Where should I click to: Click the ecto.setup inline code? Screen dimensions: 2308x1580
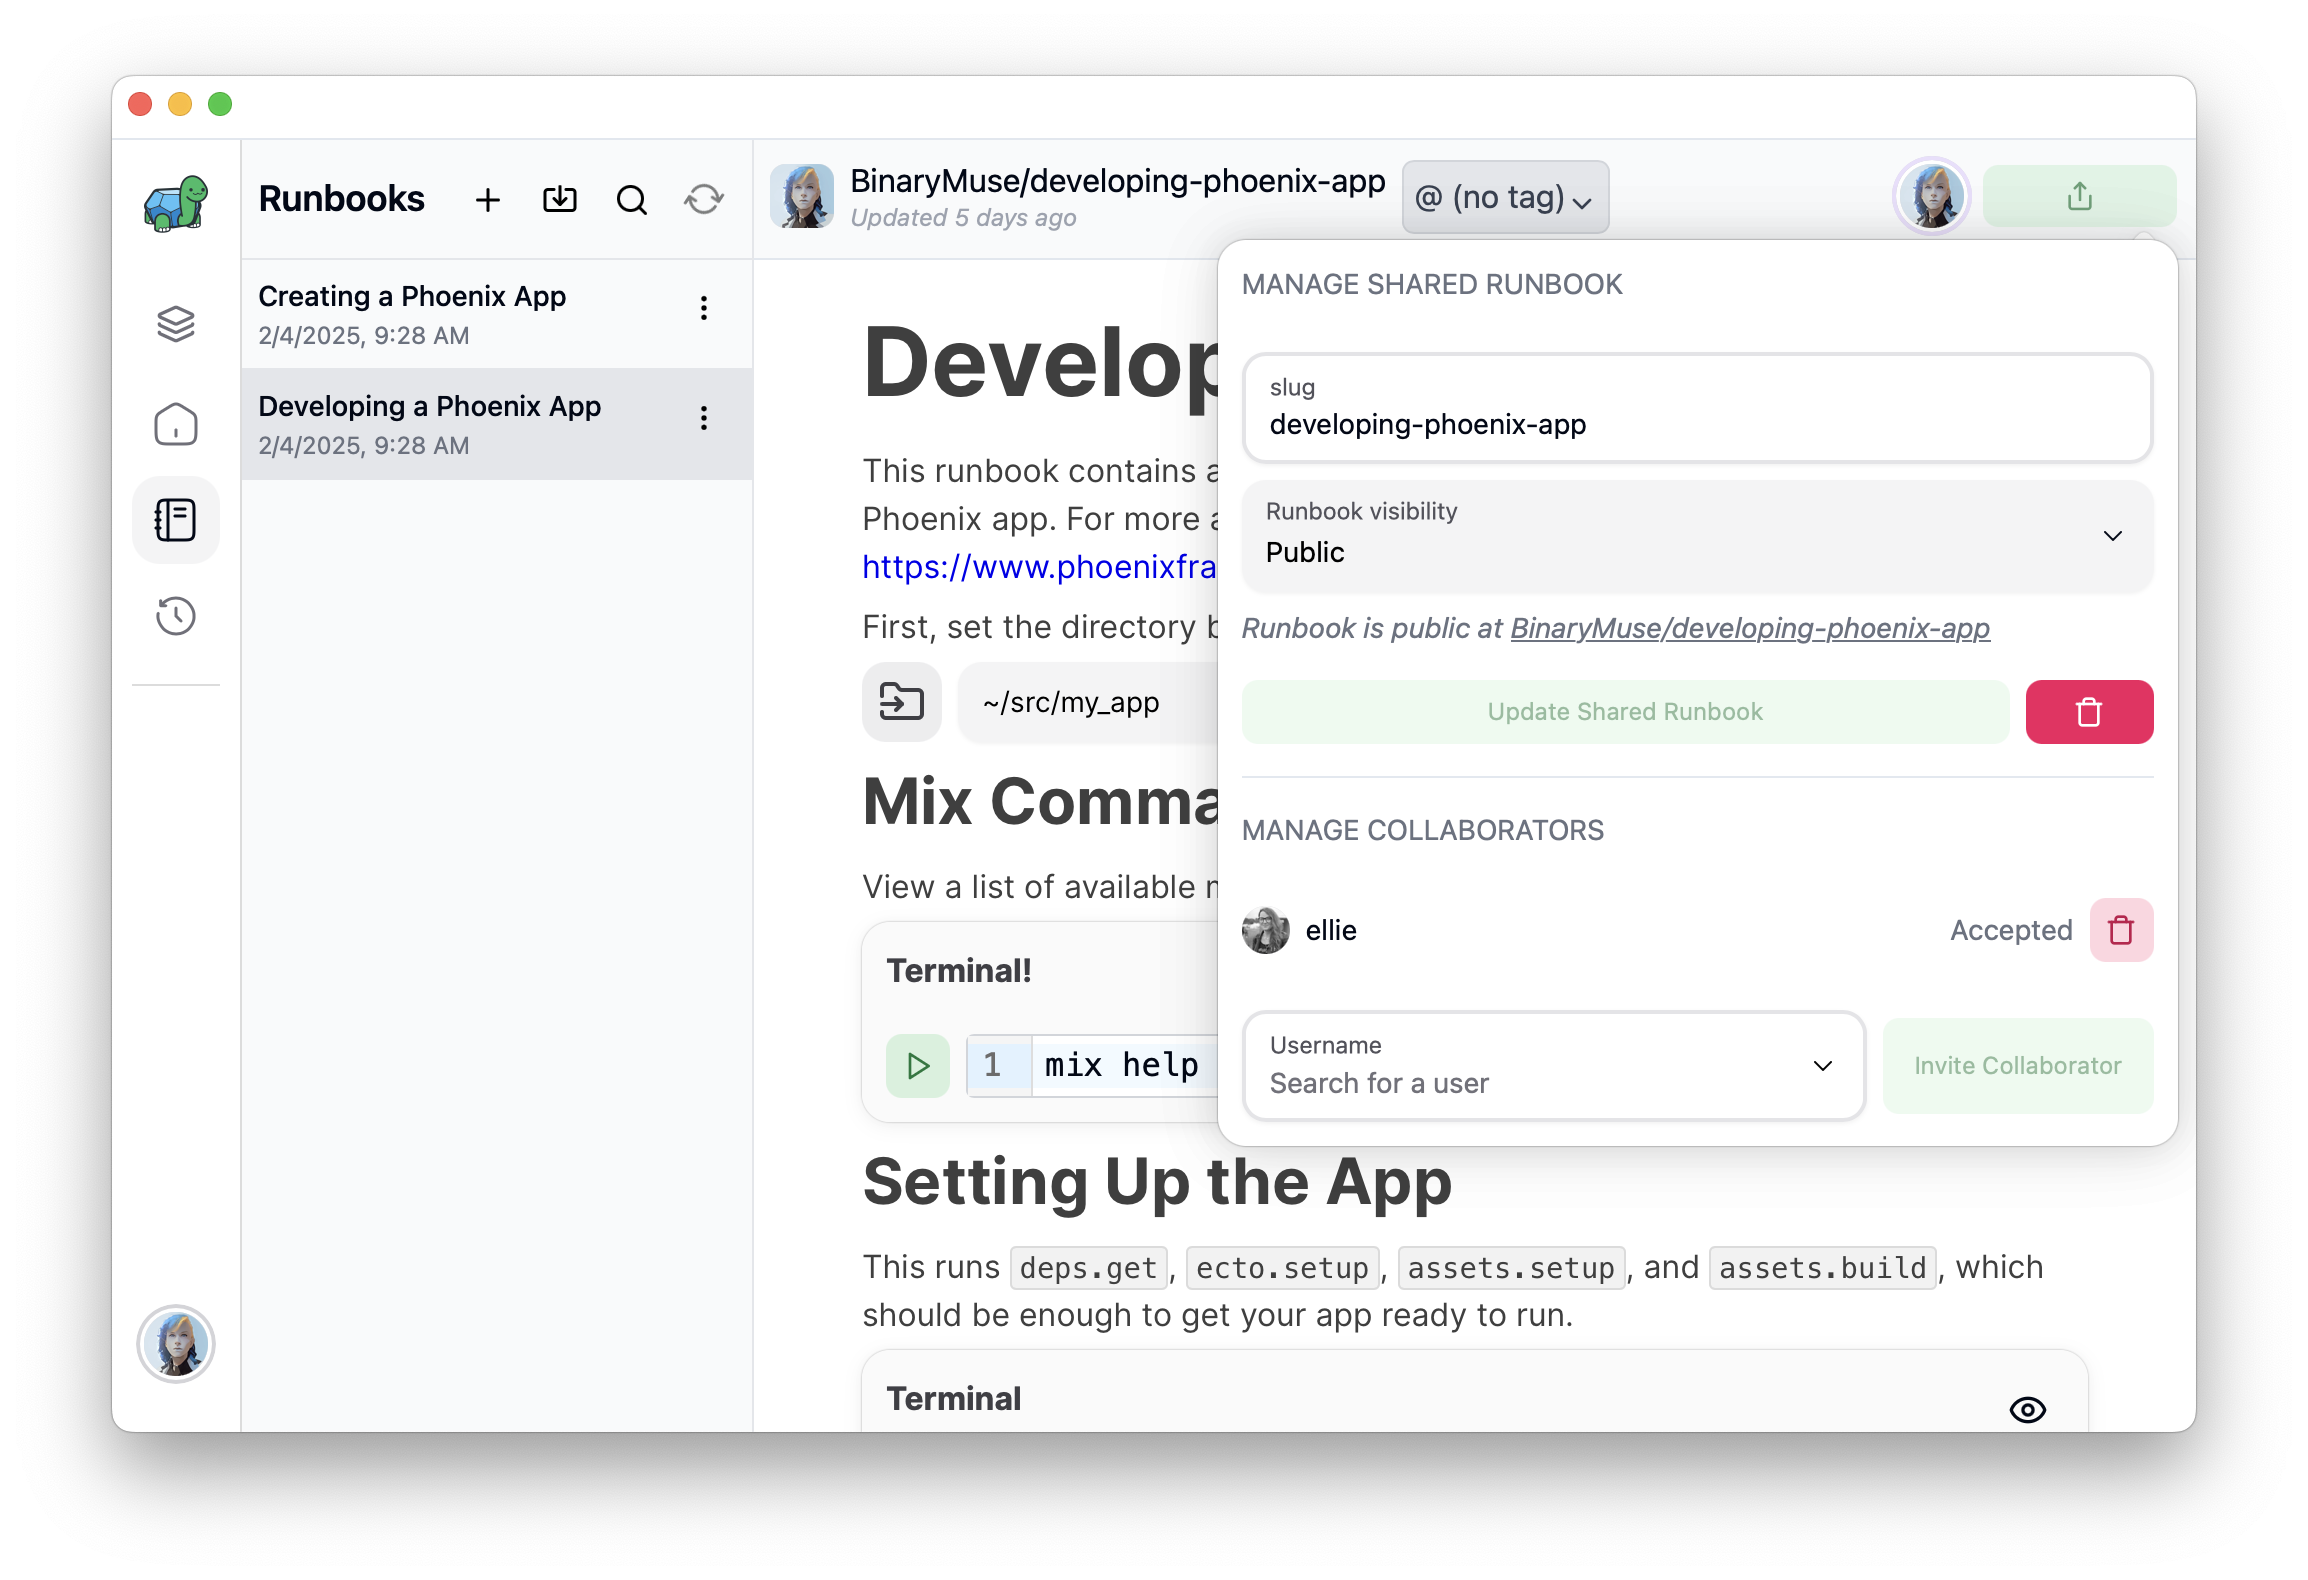[x=1282, y=1268]
